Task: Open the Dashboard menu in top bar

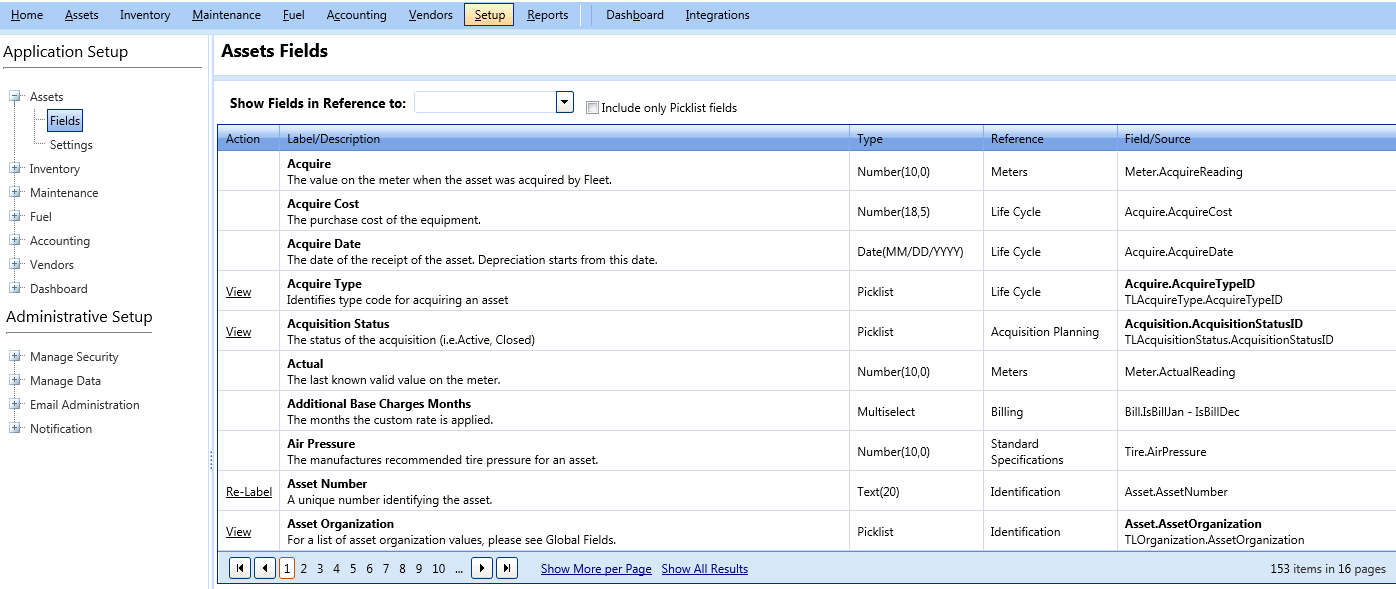Action: (x=635, y=15)
